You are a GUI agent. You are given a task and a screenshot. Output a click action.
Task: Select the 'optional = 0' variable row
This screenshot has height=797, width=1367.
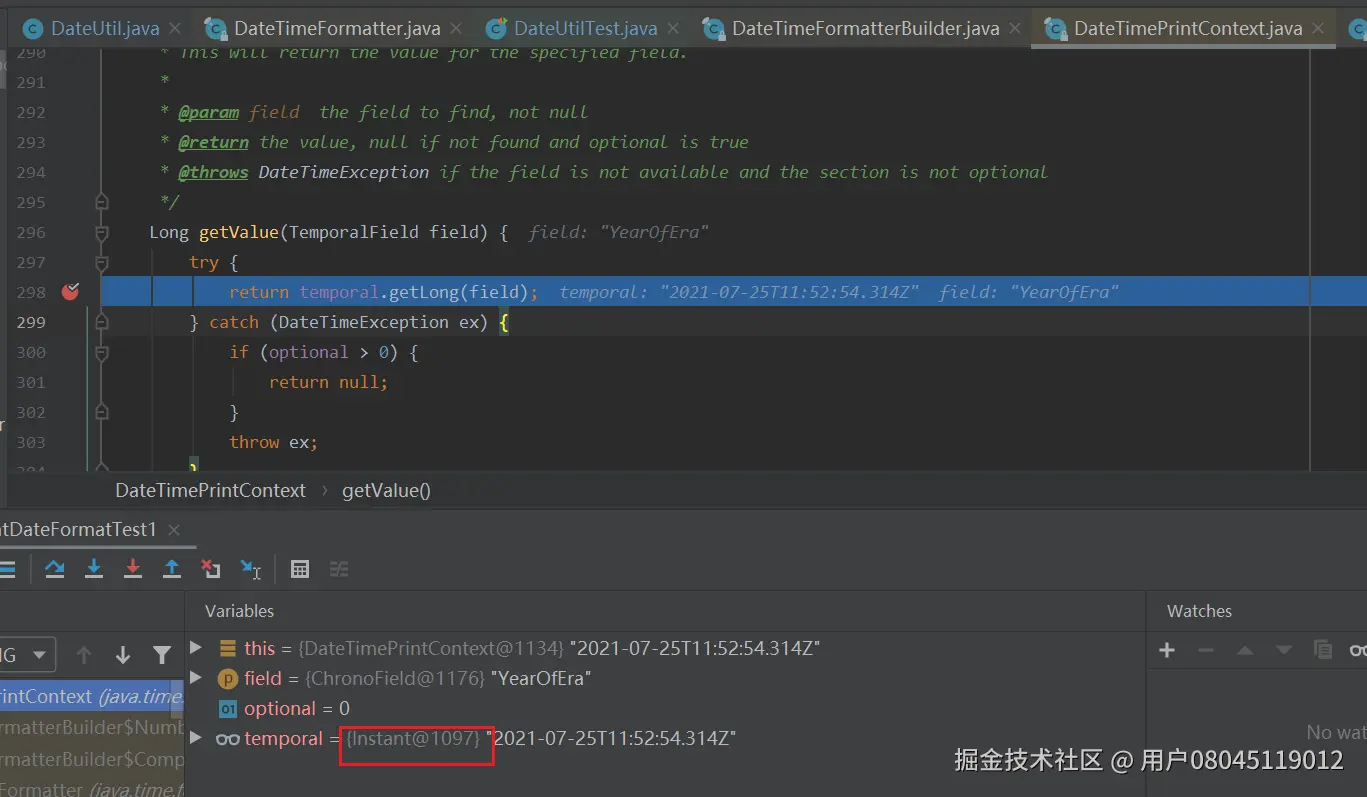(665, 708)
